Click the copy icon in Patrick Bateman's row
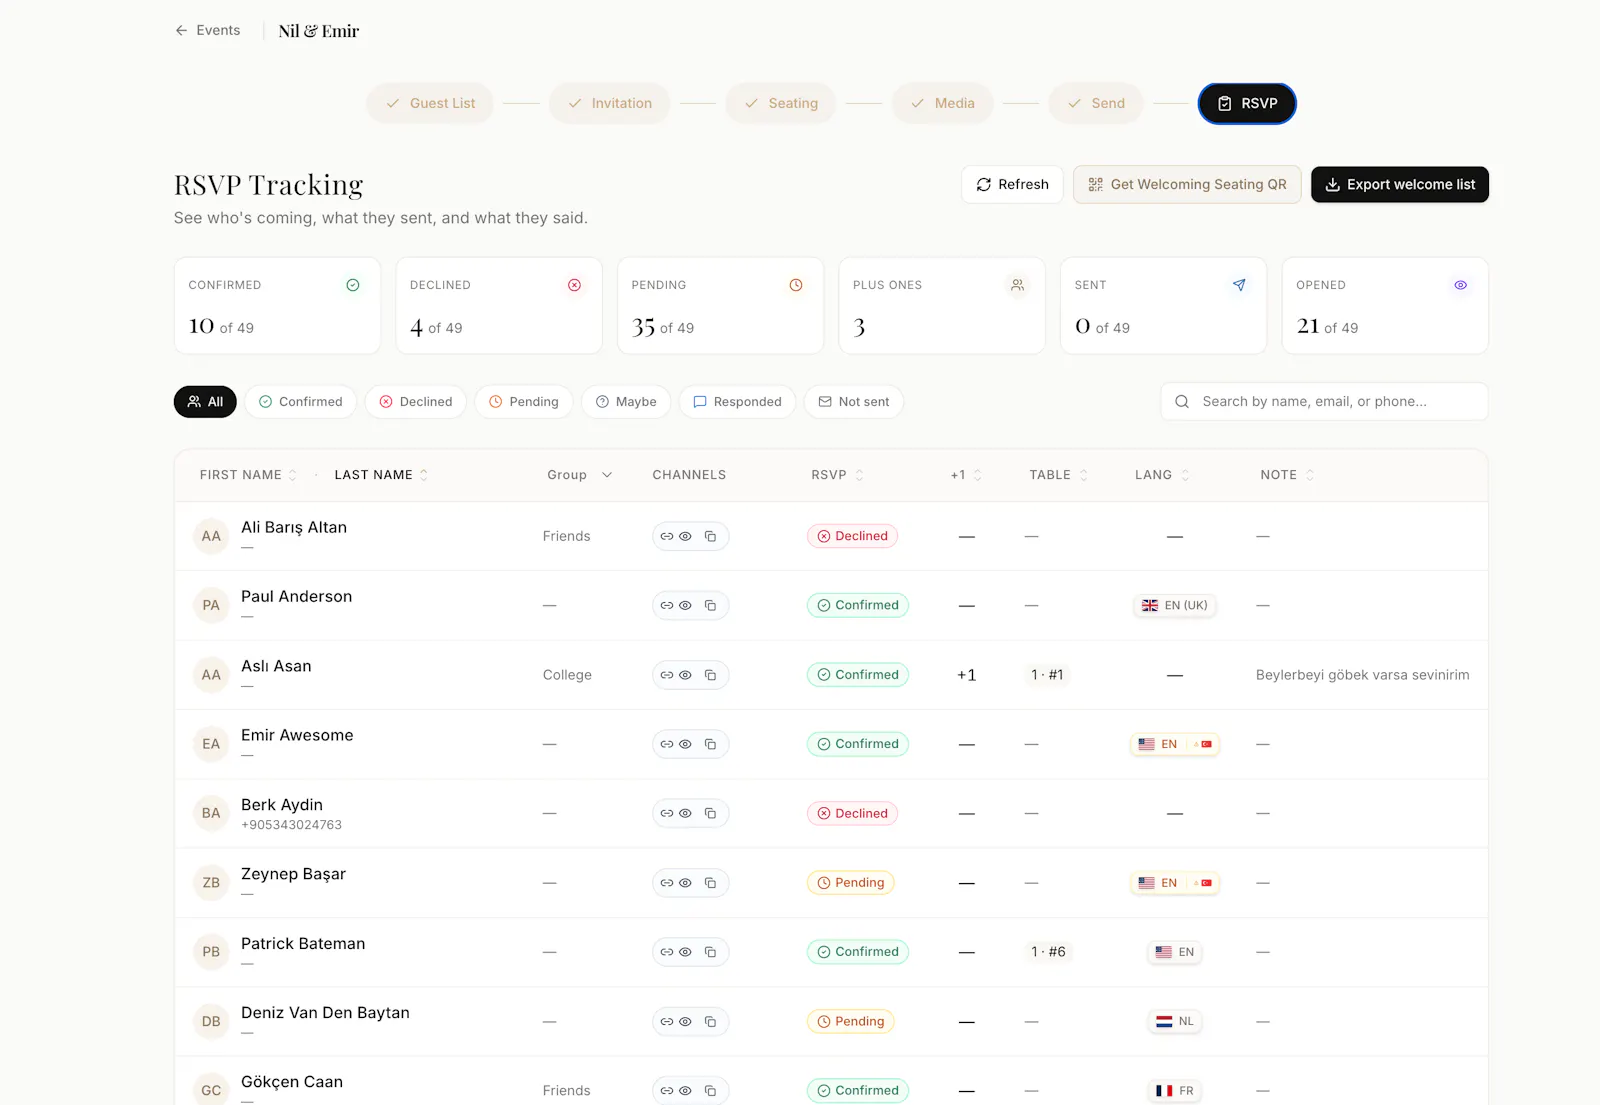 click(x=710, y=952)
